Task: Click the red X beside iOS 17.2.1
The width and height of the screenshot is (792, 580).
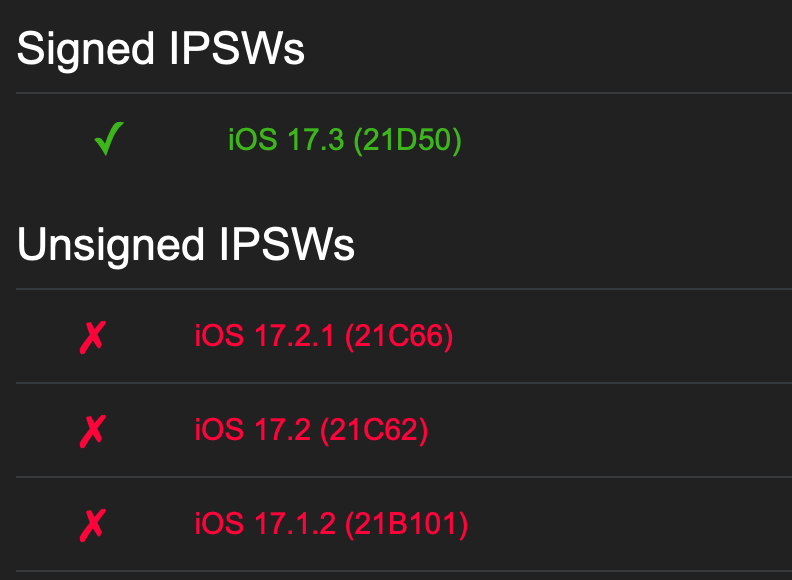Action: click(92, 337)
